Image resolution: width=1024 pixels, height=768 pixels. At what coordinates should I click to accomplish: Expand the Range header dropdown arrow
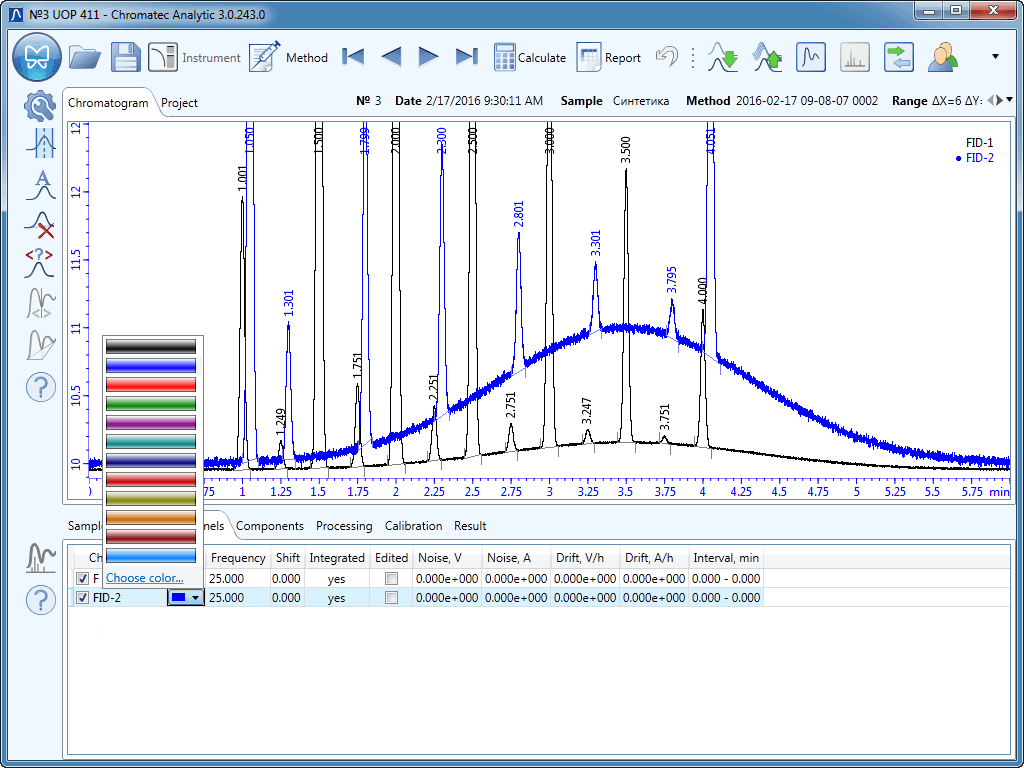click(1010, 100)
